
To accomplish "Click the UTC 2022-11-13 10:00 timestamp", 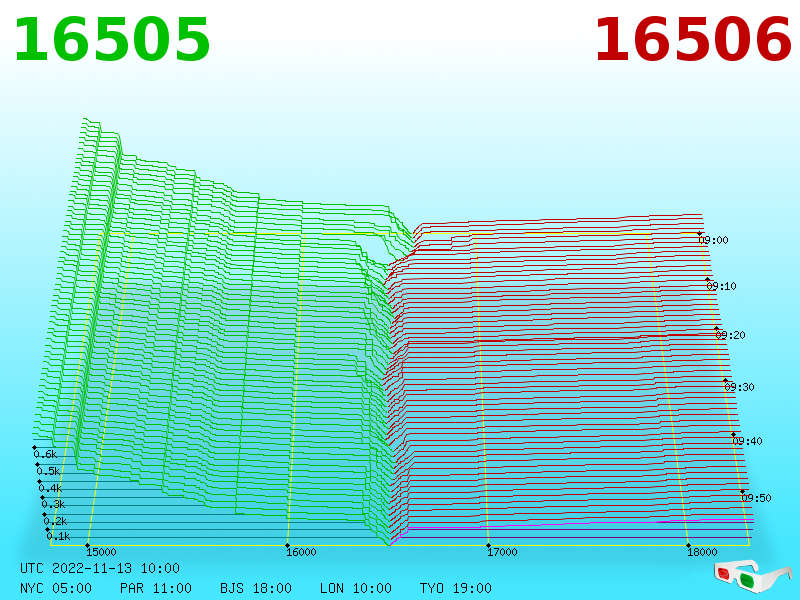I will click(100, 568).
